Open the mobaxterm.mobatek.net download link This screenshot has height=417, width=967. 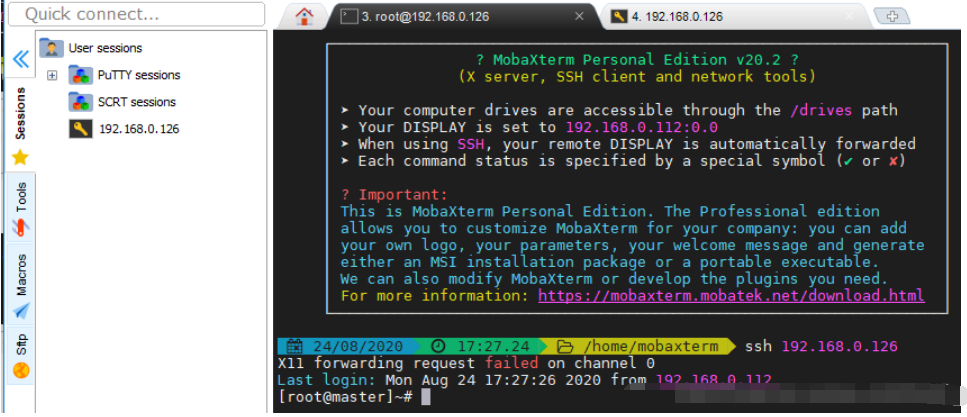pyautogui.click(x=731, y=296)
